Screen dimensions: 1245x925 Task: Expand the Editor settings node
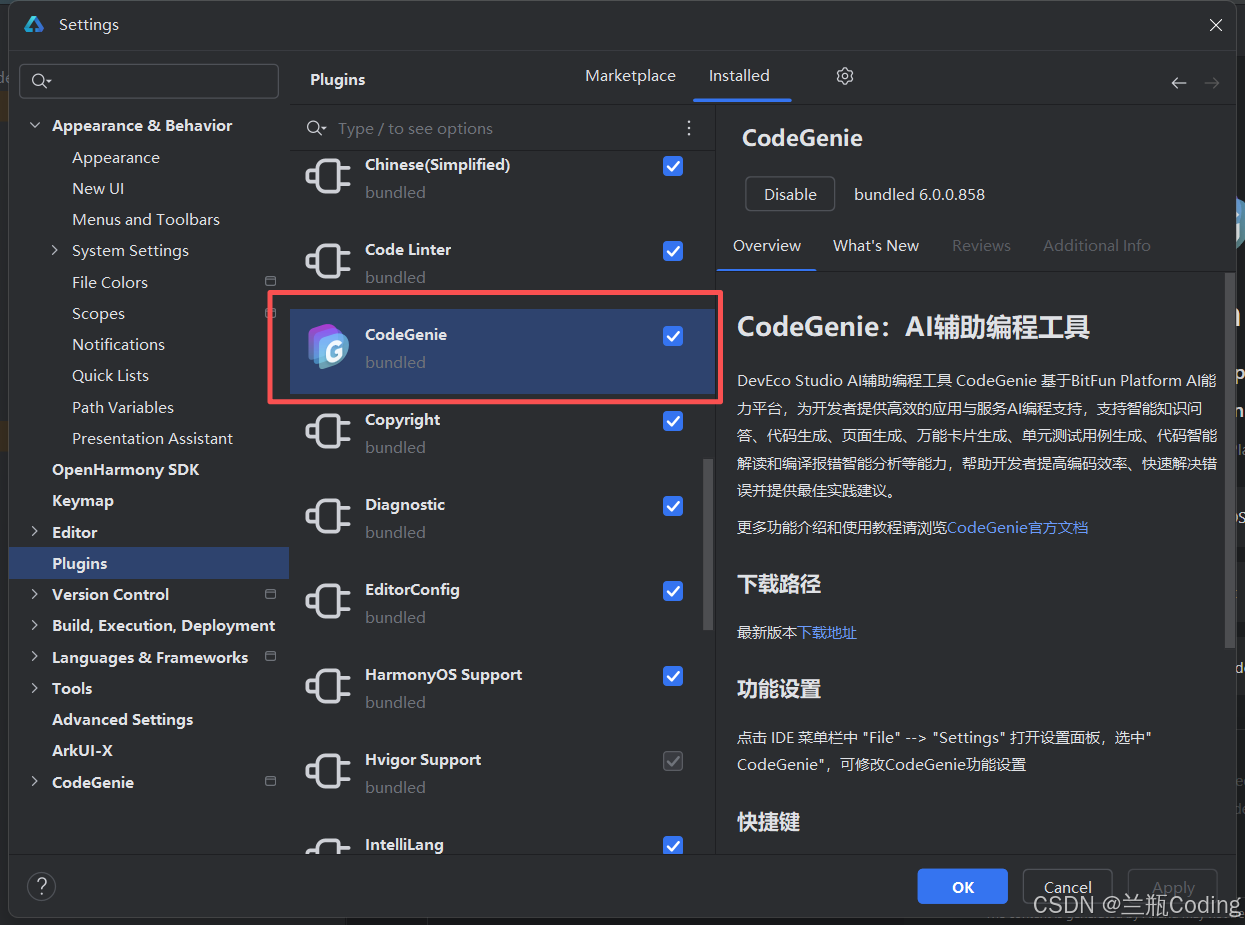click(x=35, y=532)
